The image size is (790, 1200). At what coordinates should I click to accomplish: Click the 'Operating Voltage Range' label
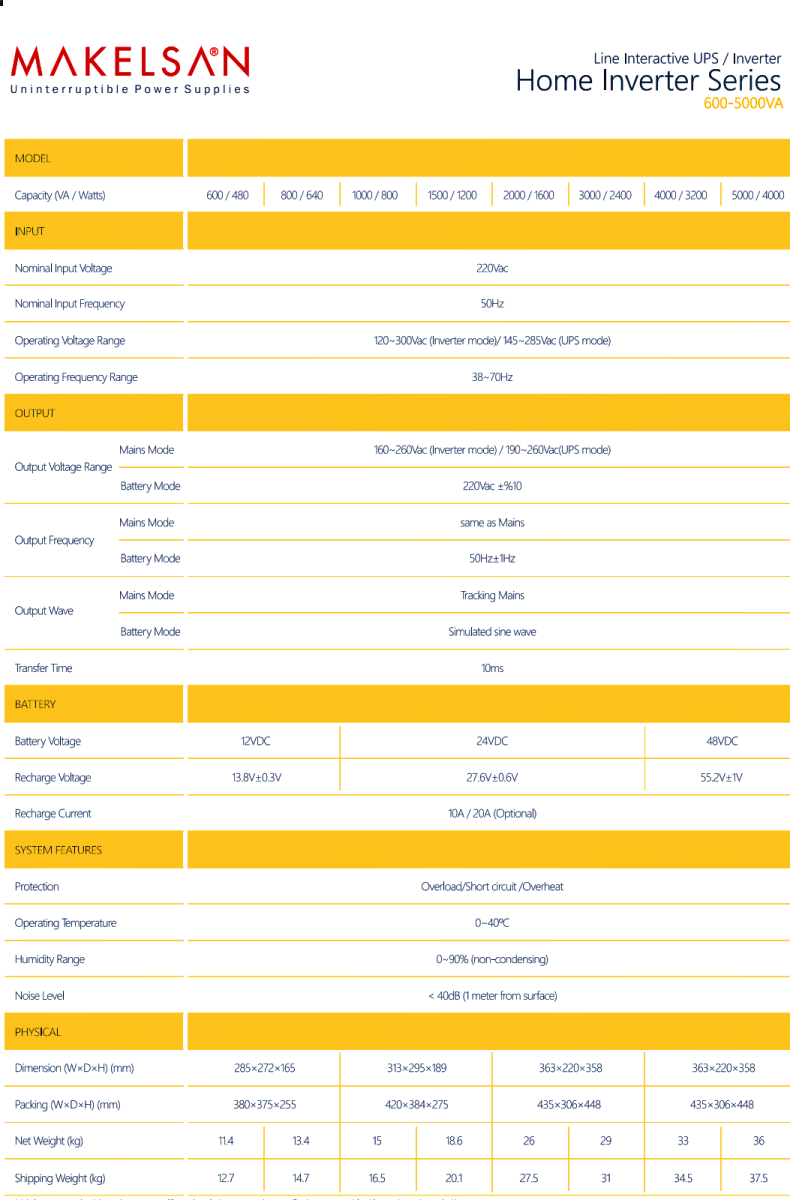click(70, 341)
